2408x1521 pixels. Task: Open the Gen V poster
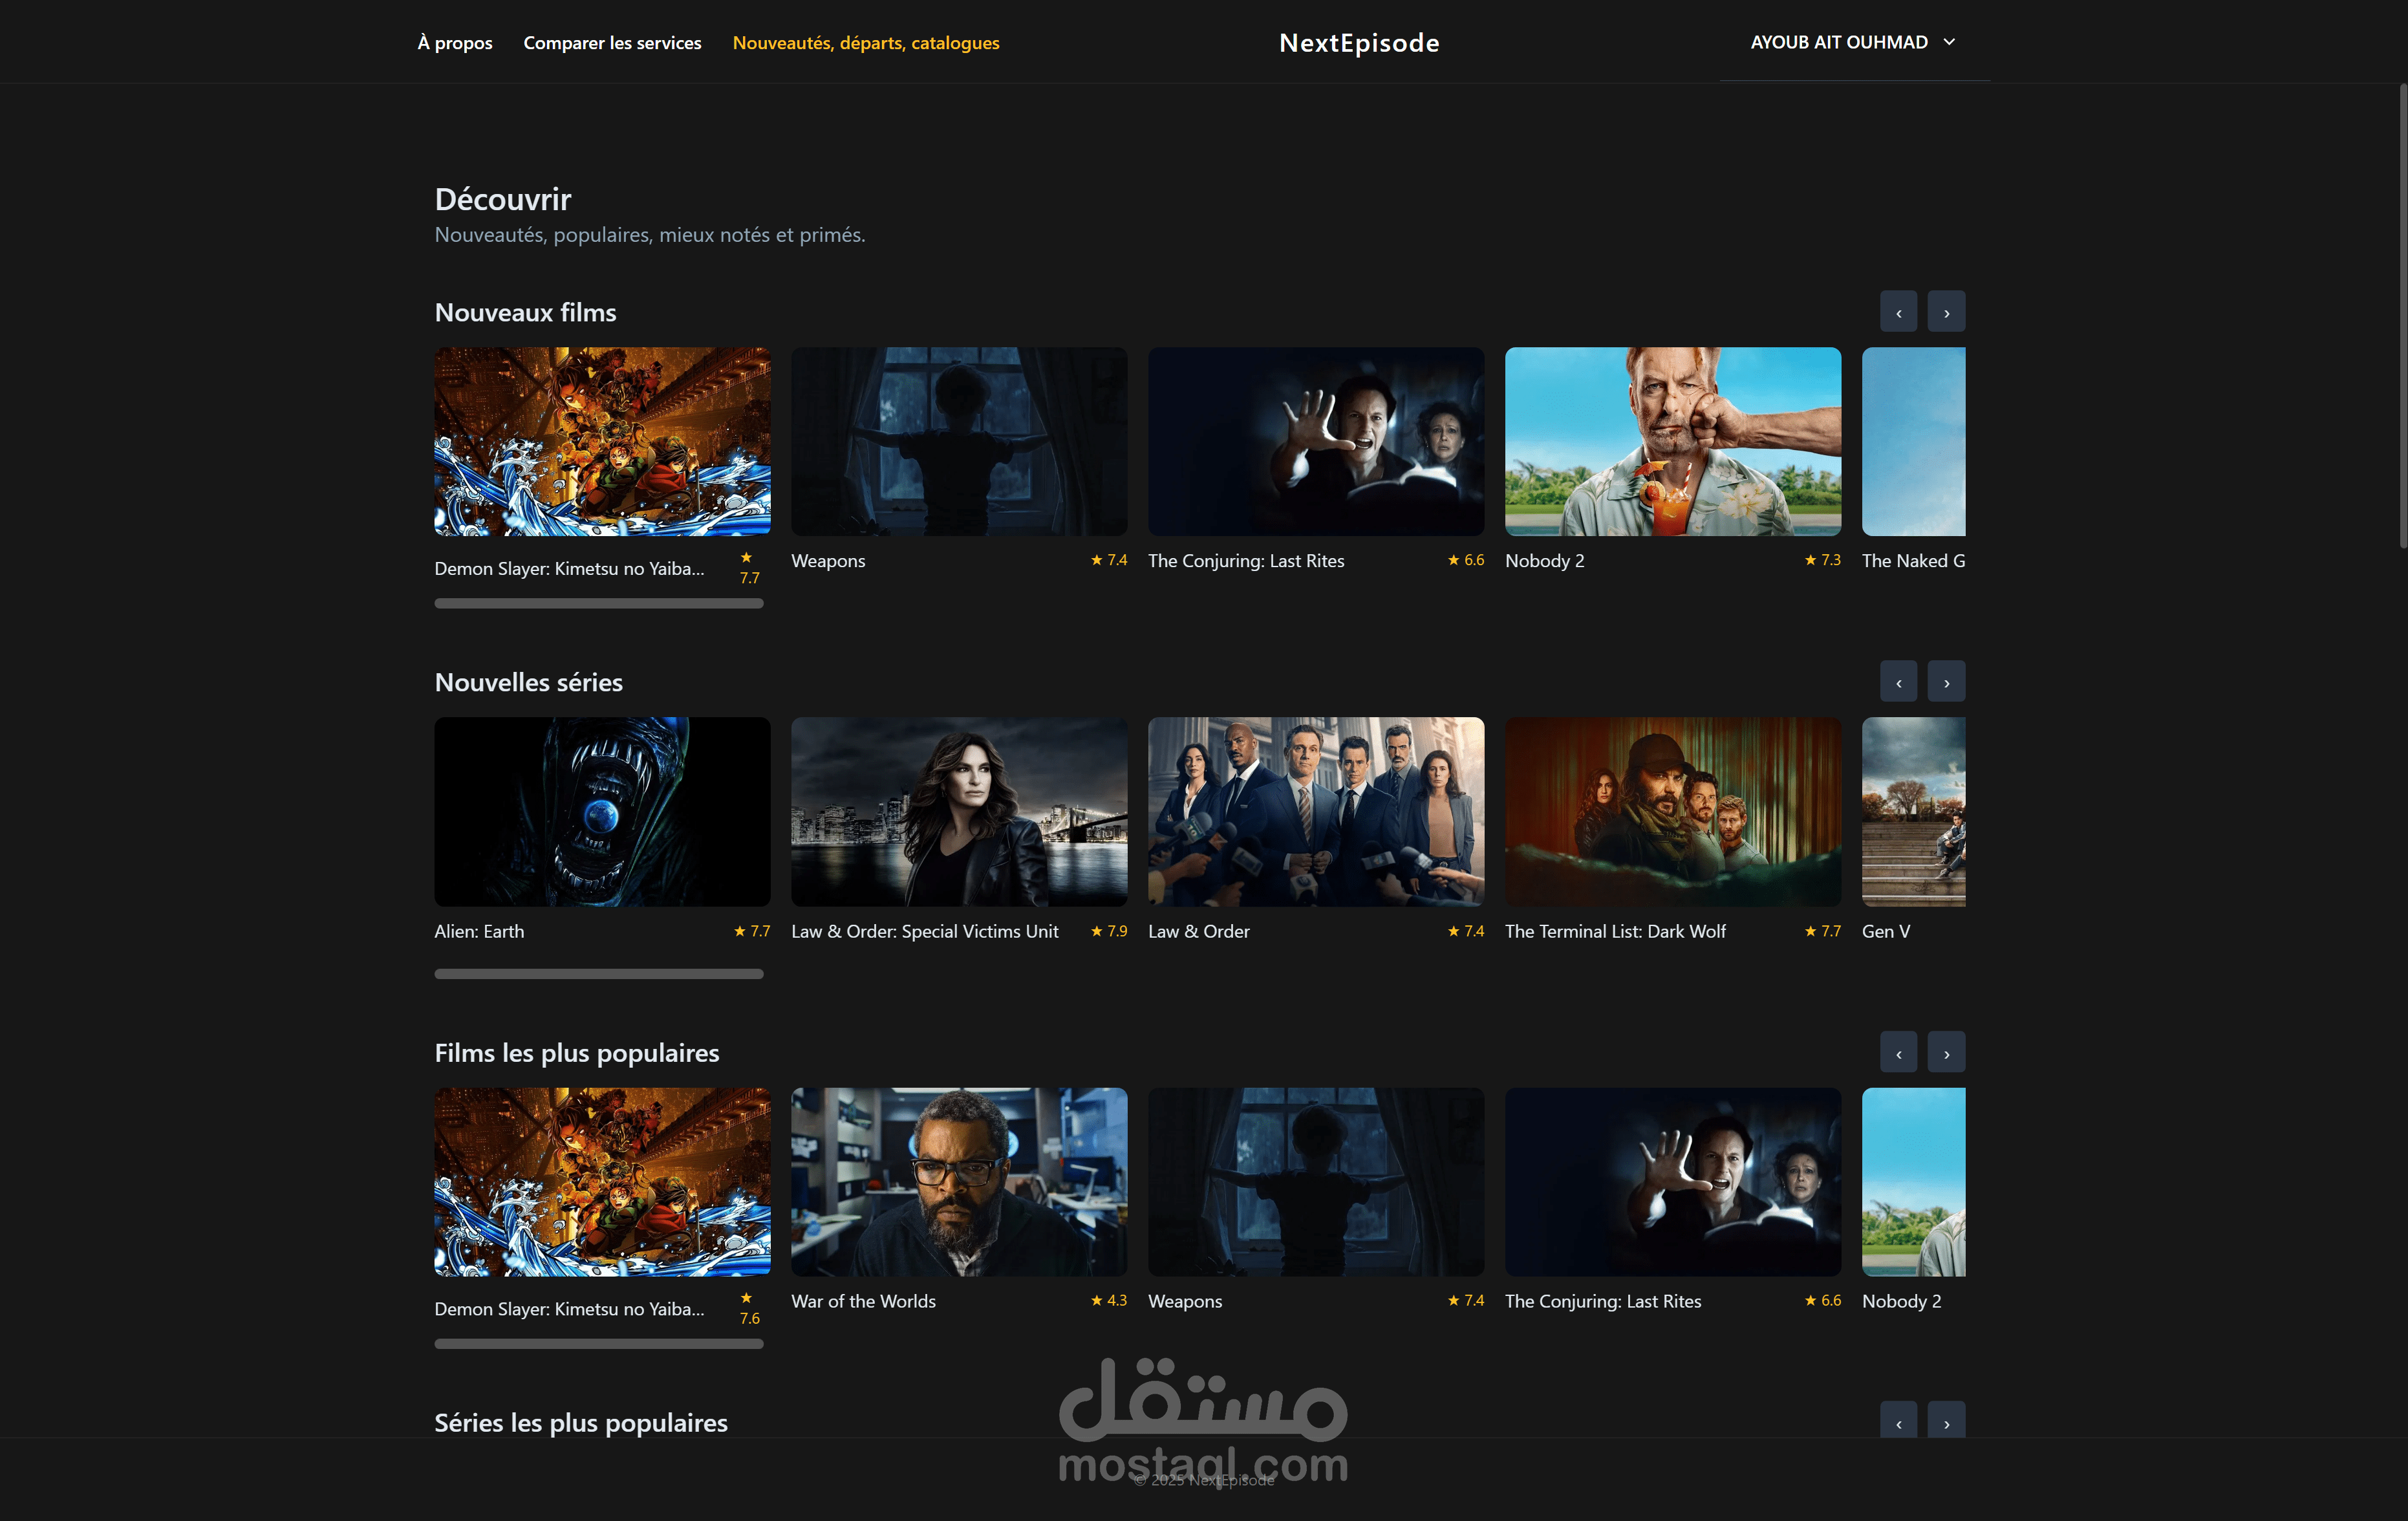pos(1913,811)
